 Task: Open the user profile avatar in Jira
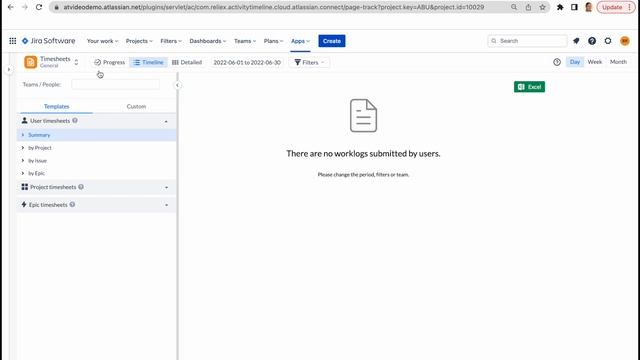coord(624,41)
